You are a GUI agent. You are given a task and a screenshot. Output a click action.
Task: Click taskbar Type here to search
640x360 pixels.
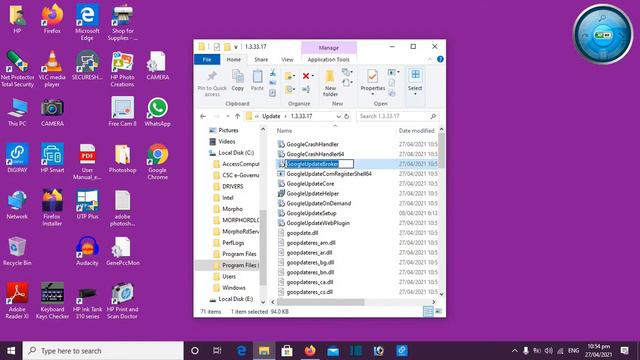click(x=103, y=351)
